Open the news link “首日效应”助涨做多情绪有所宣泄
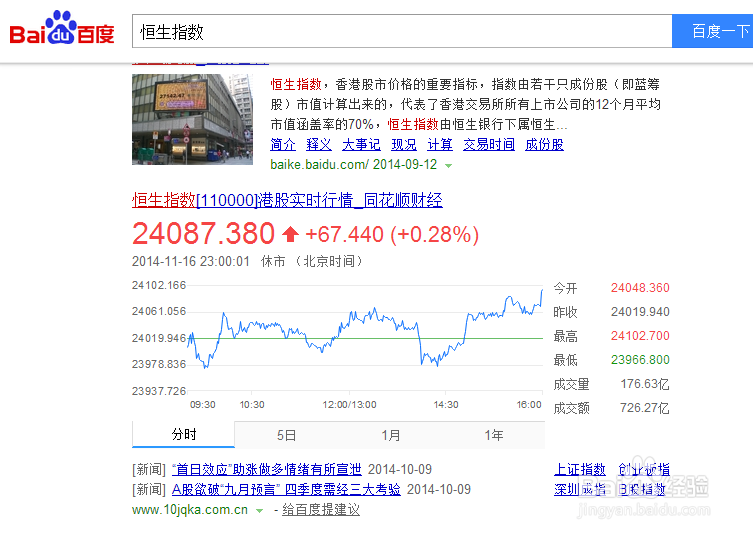Image resolution: width=753 pixels, height=536 pixels. coord(267,469)
